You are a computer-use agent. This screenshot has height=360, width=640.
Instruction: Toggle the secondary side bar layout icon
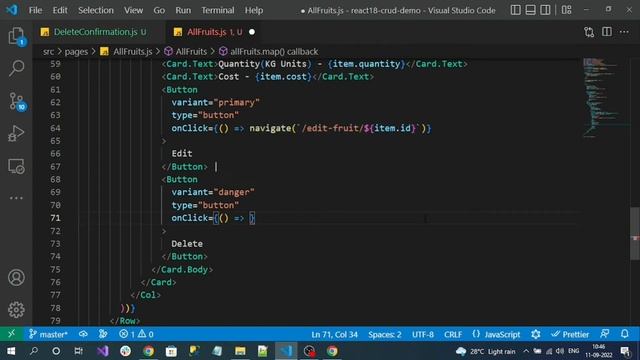coord(545,10)
